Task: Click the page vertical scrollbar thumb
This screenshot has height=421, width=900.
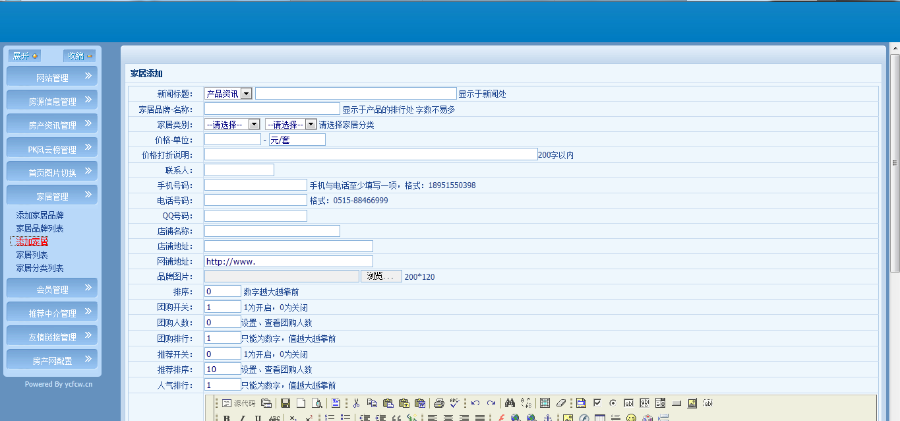Action: pyautogui.click(x=895, y=164)
